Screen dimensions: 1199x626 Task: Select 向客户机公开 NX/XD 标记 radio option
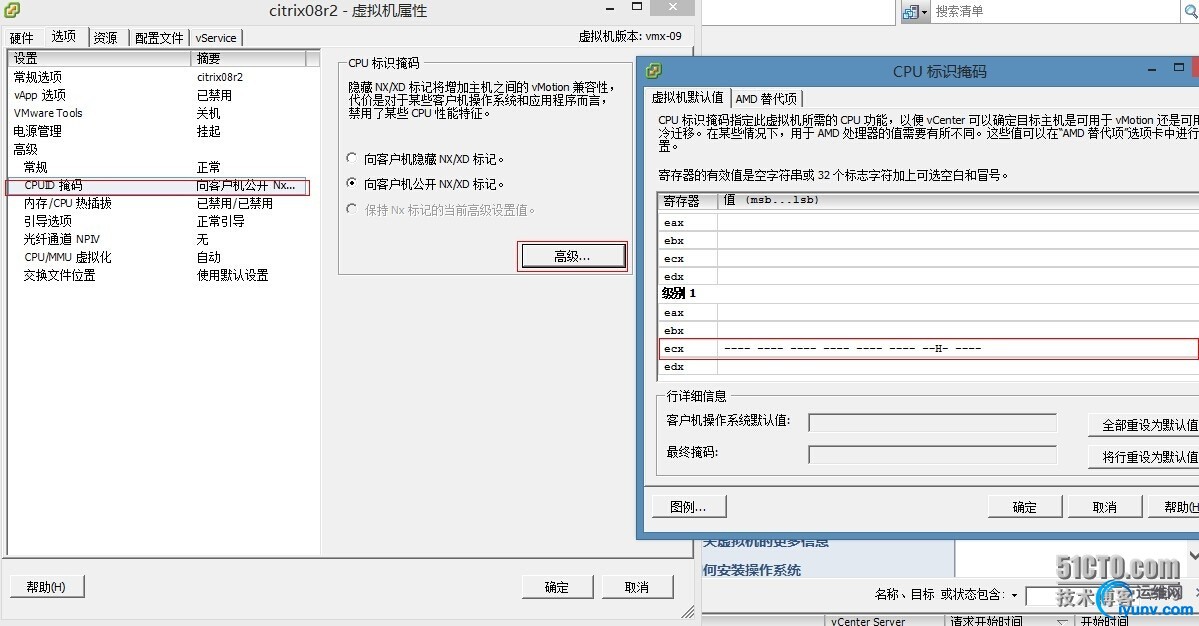click(351, 183)
